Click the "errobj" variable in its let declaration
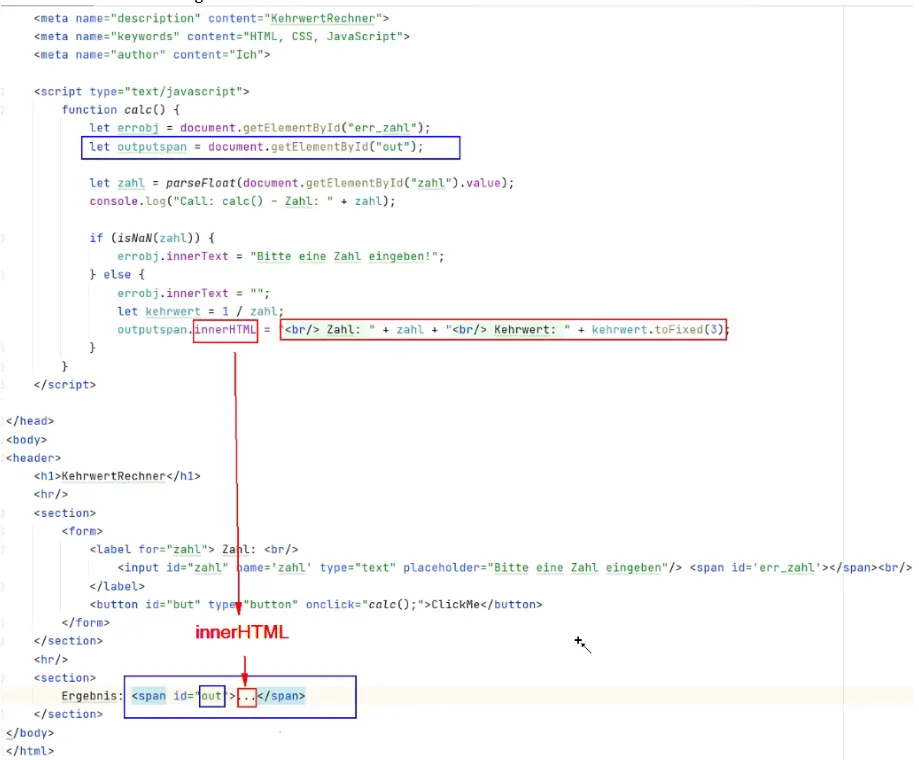 pos(138,128)
